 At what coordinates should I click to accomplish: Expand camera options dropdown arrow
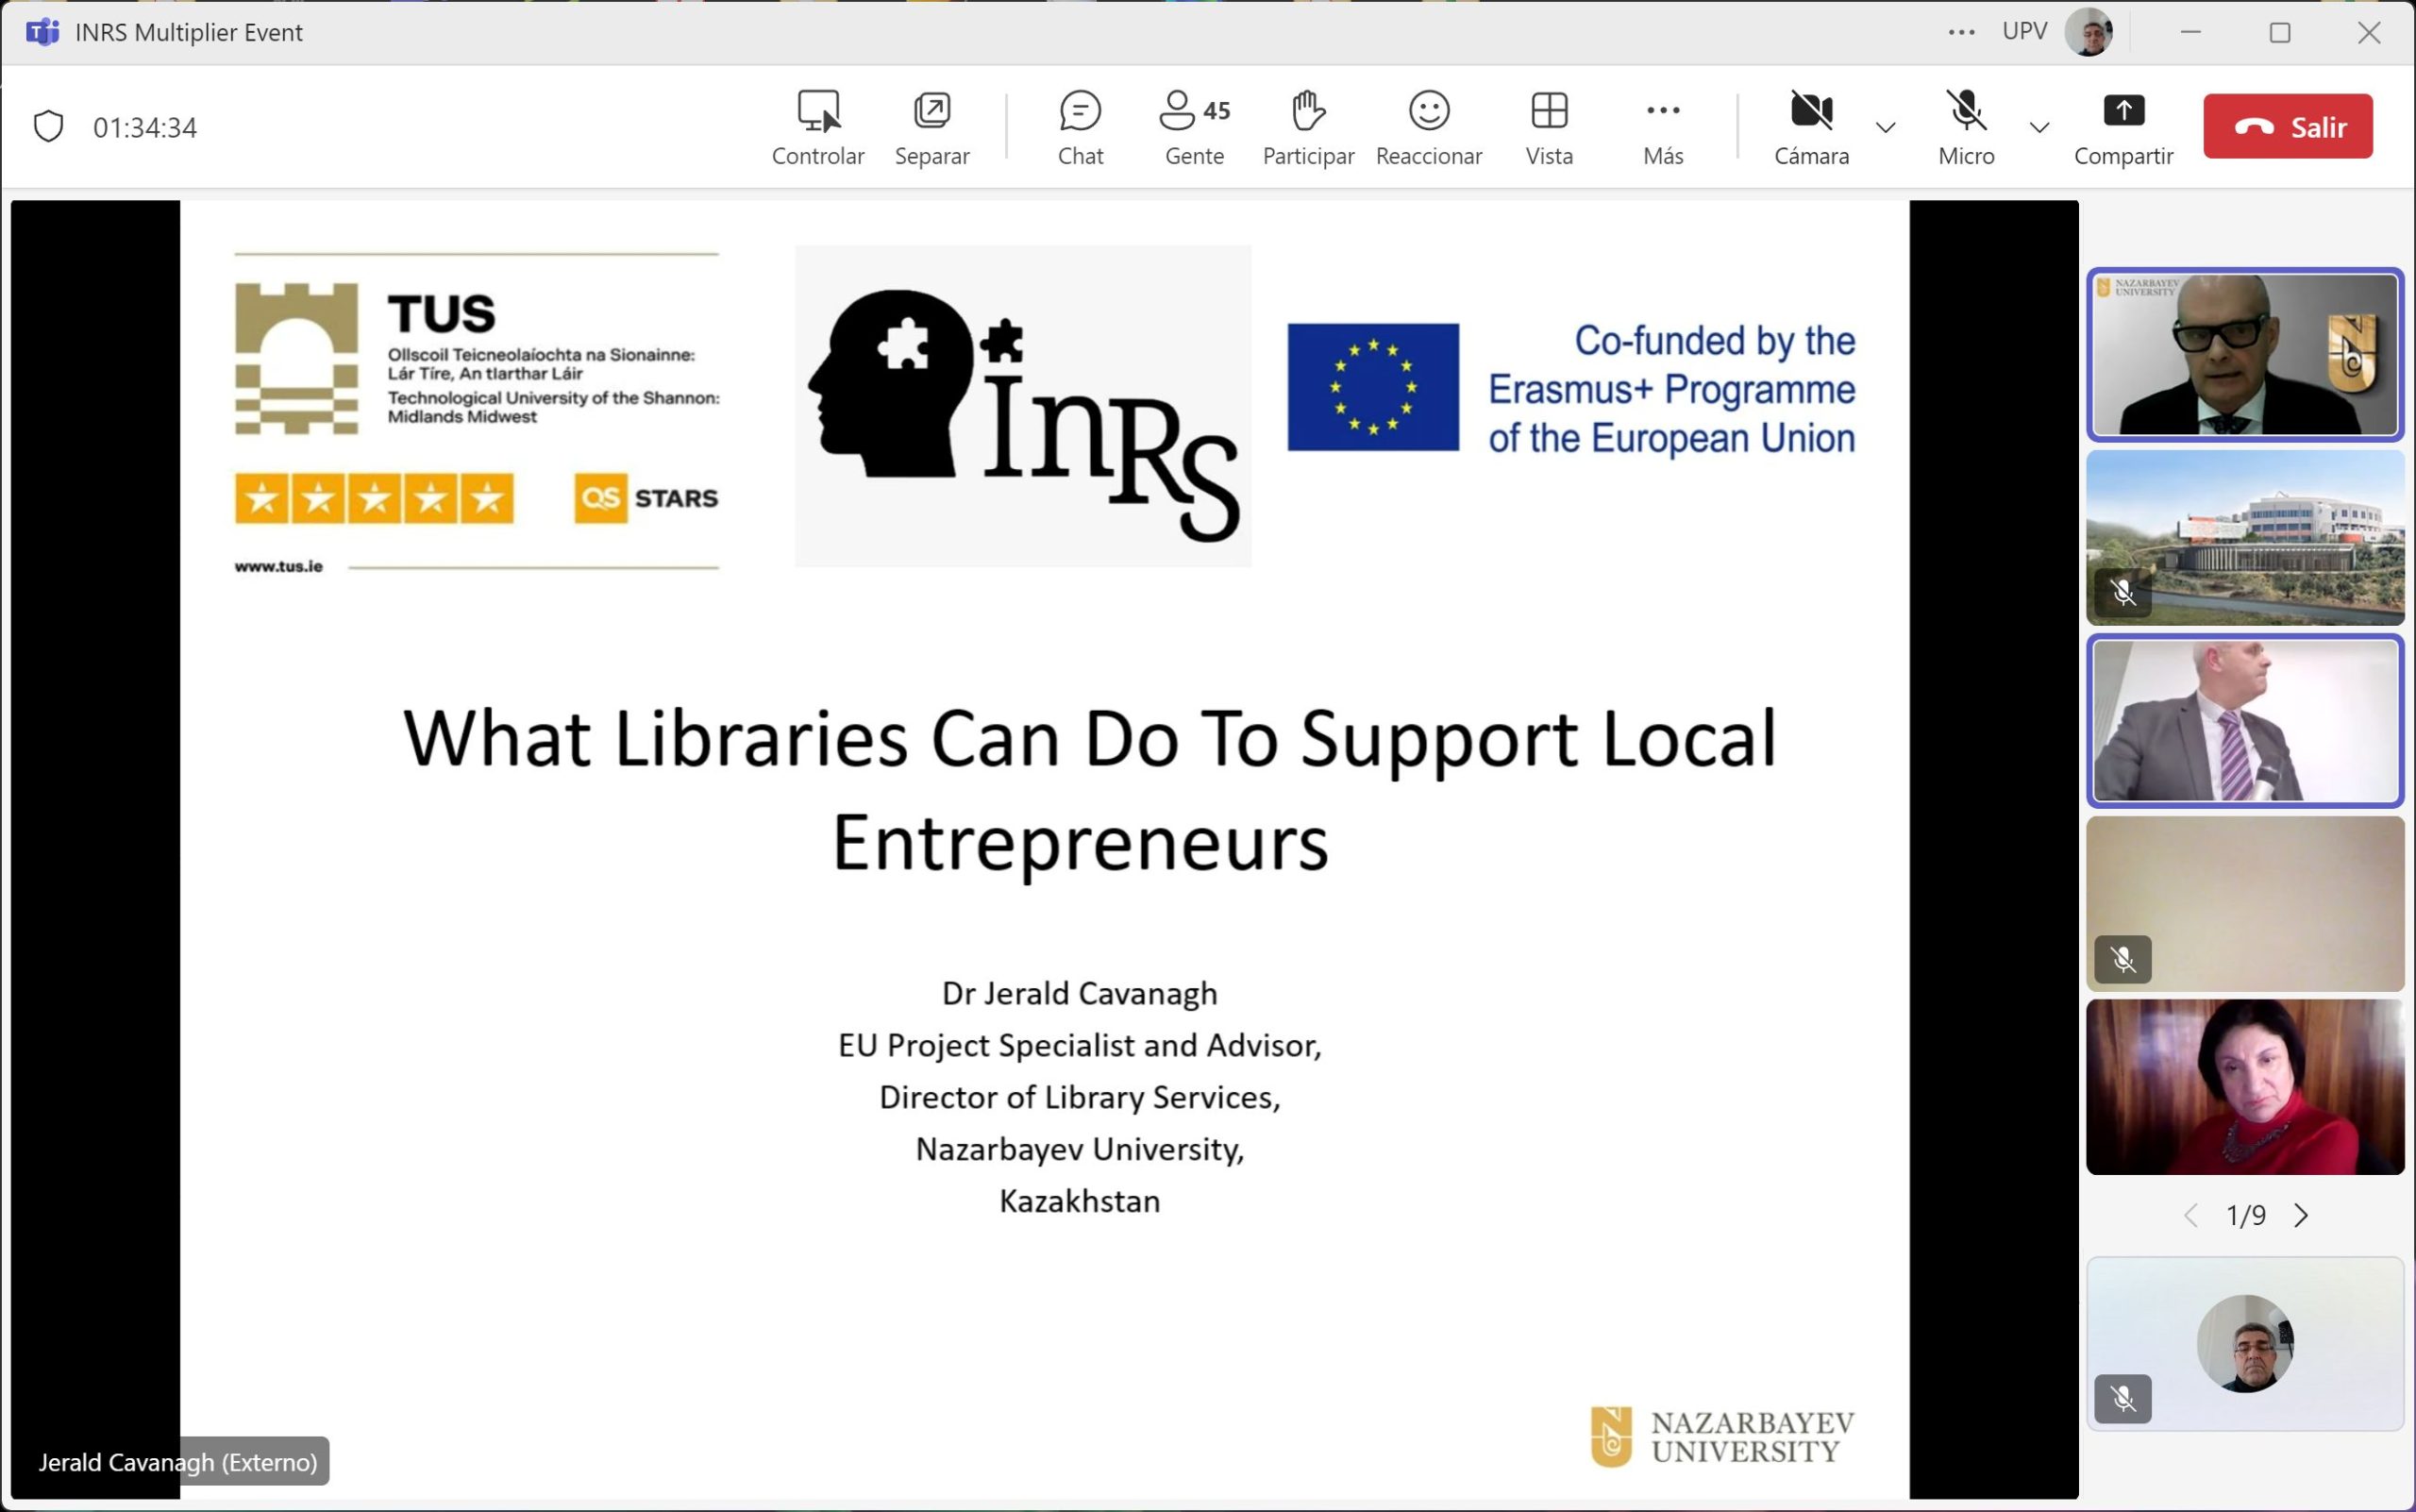click(x=1885, y=128)
